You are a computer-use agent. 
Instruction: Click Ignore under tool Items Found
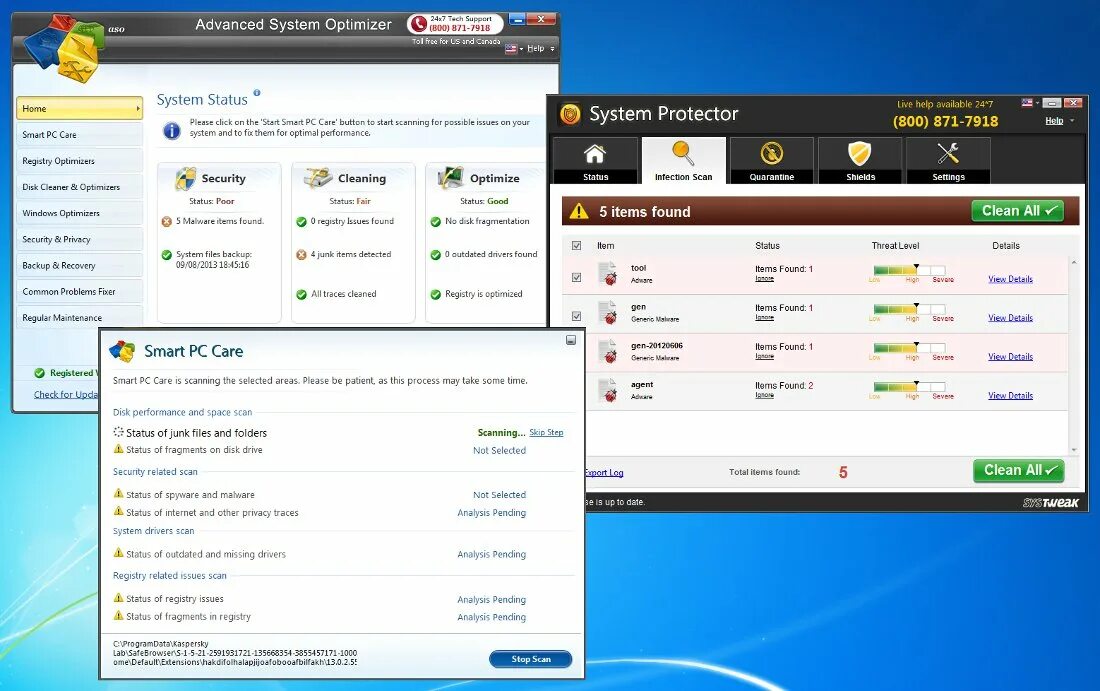click(764, 279)
